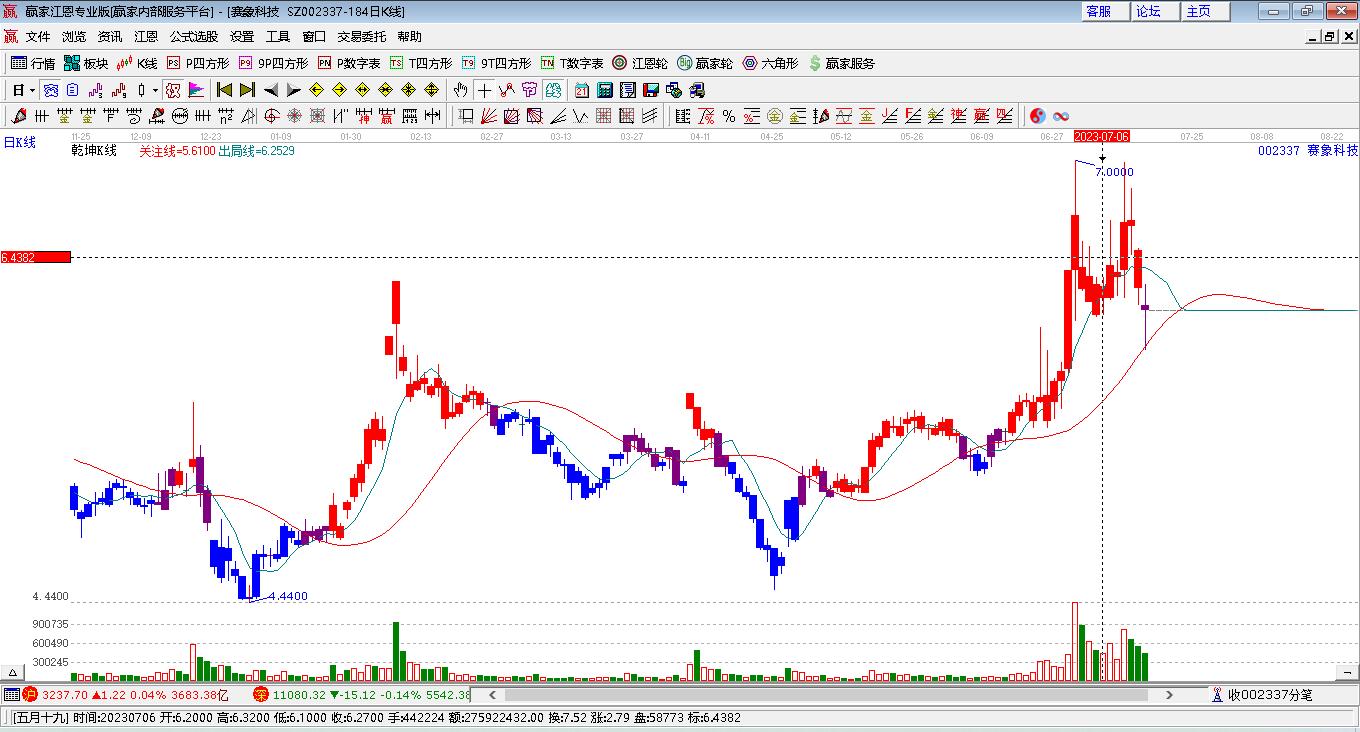Click the calendar date icon
Viewport: 1360px width, 732px height.
point(581,90)
